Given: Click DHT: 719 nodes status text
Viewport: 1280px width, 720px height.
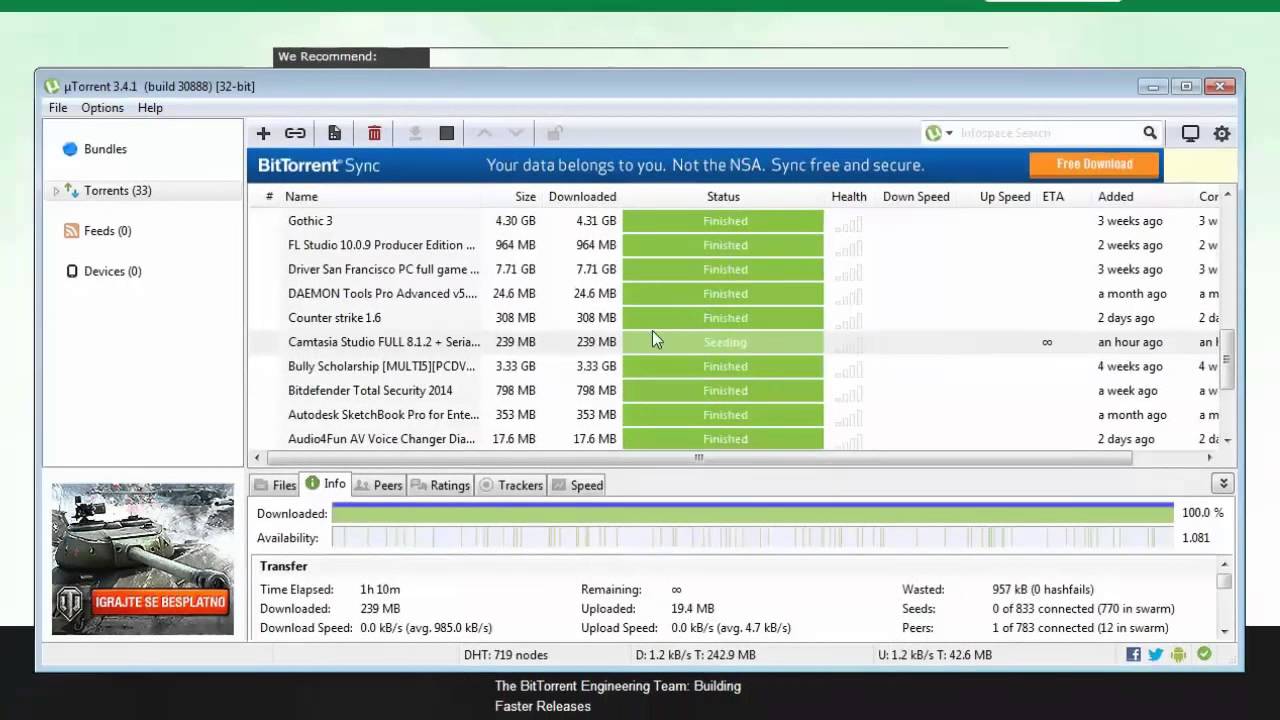Looking at the screenshot, I should pyautogui.click(x=506, y=655).
